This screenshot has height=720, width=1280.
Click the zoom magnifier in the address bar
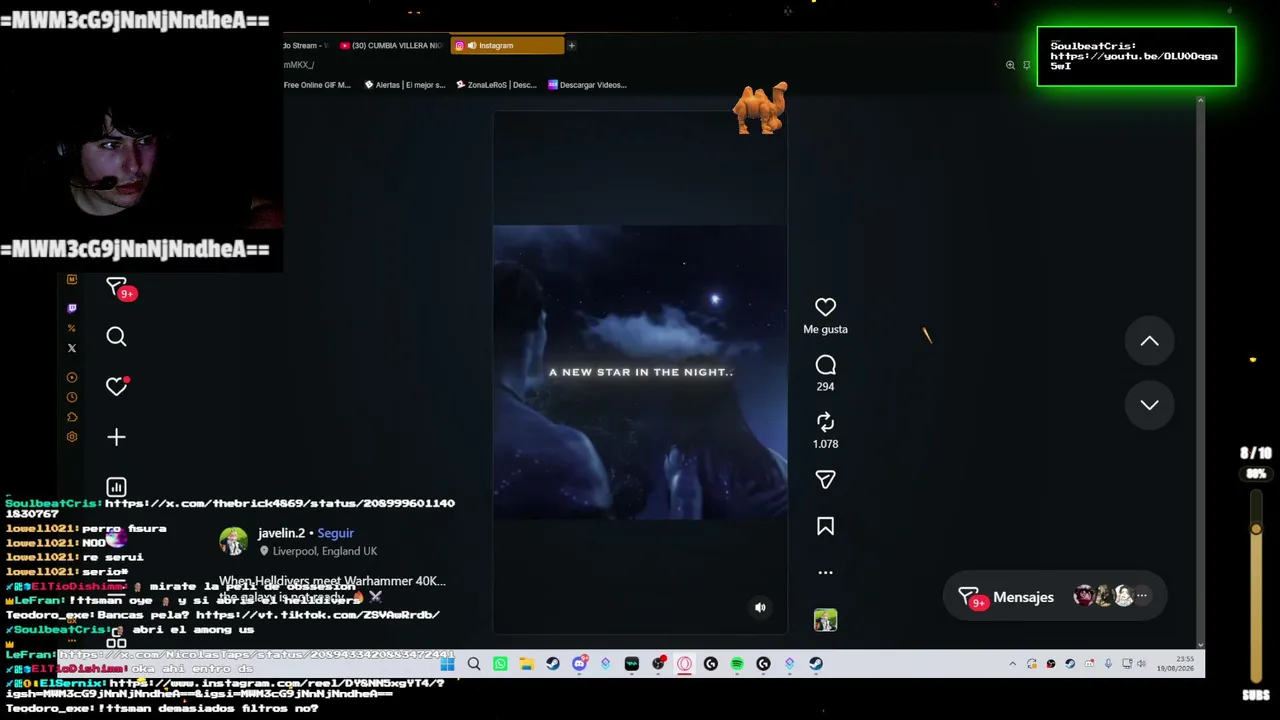point(1010,65)
